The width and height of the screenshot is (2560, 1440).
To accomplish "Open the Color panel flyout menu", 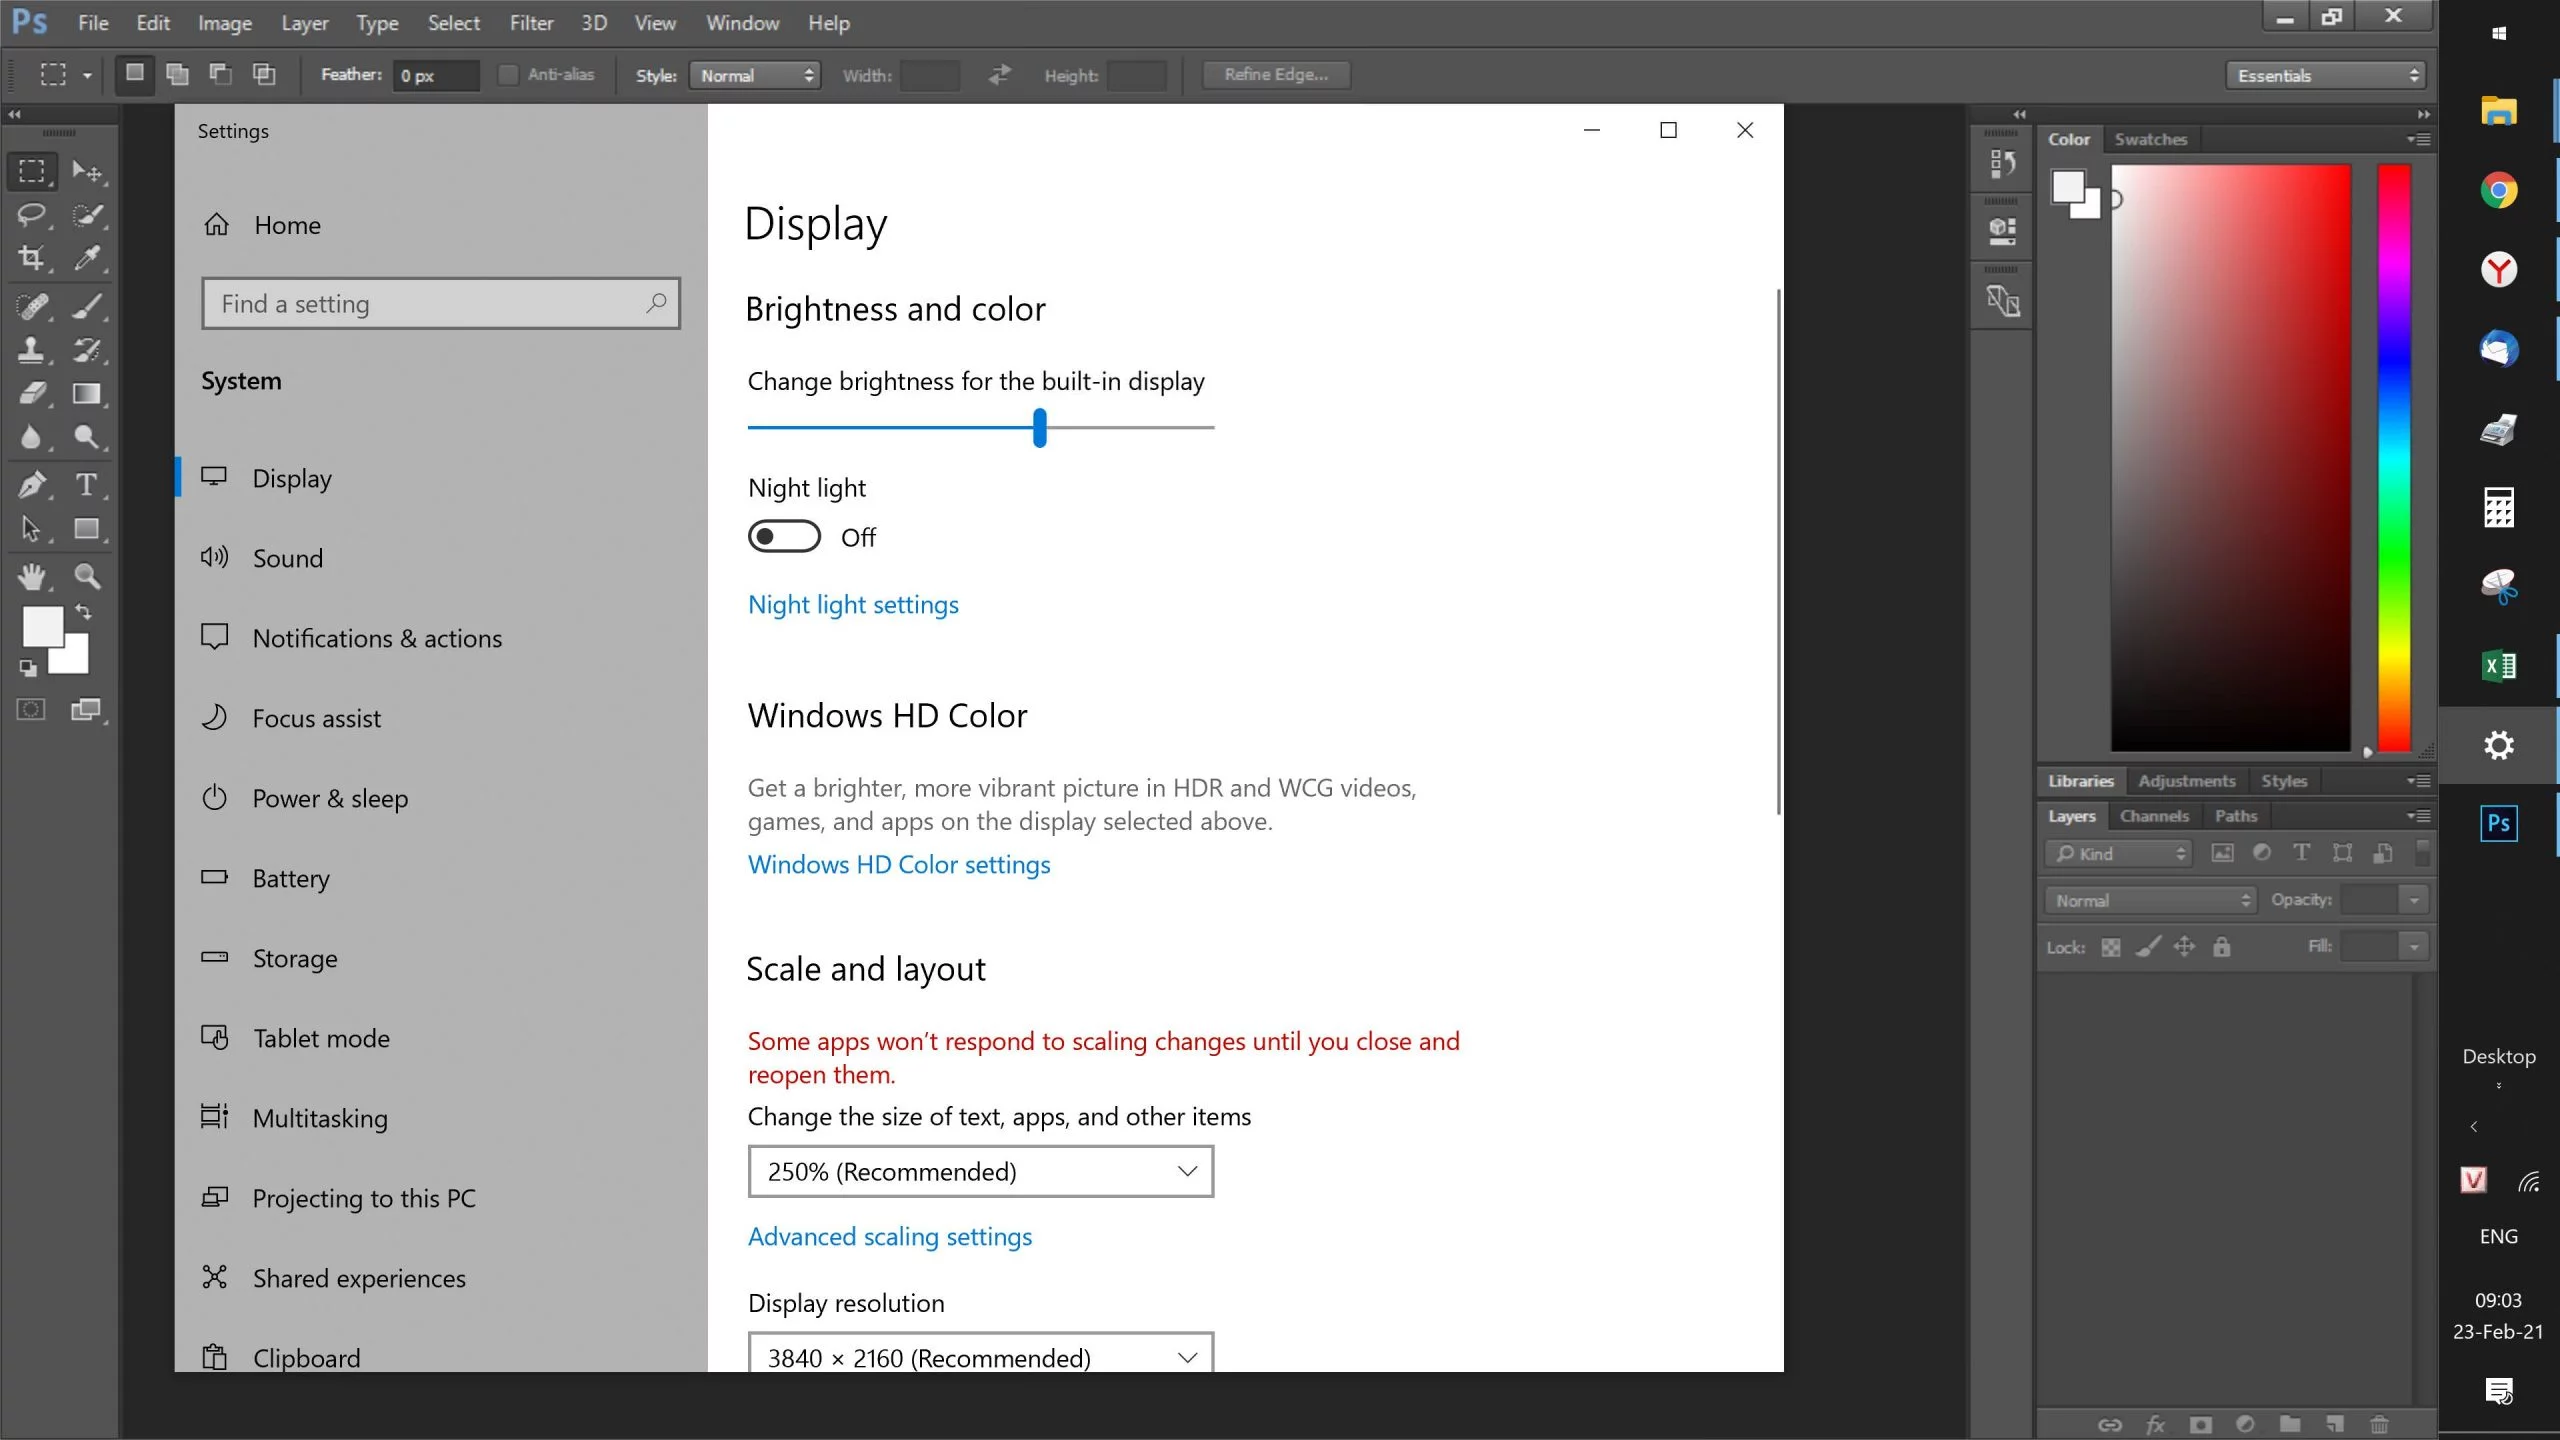I will coord(2418,139).
